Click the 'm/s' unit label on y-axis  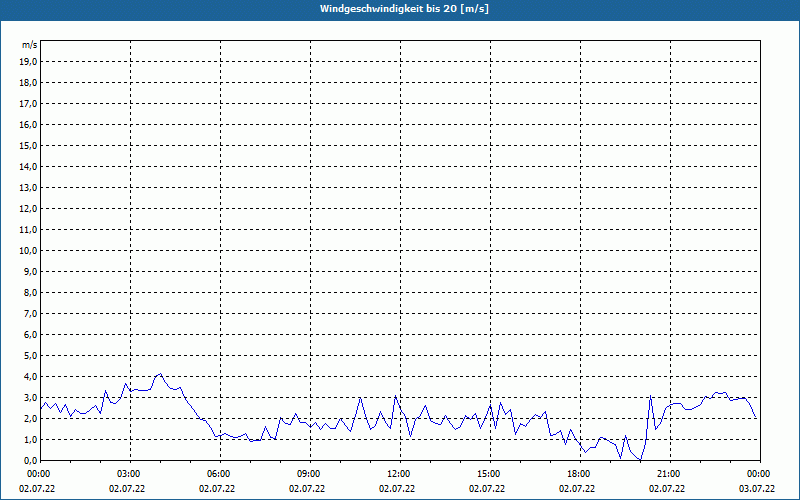29,45
